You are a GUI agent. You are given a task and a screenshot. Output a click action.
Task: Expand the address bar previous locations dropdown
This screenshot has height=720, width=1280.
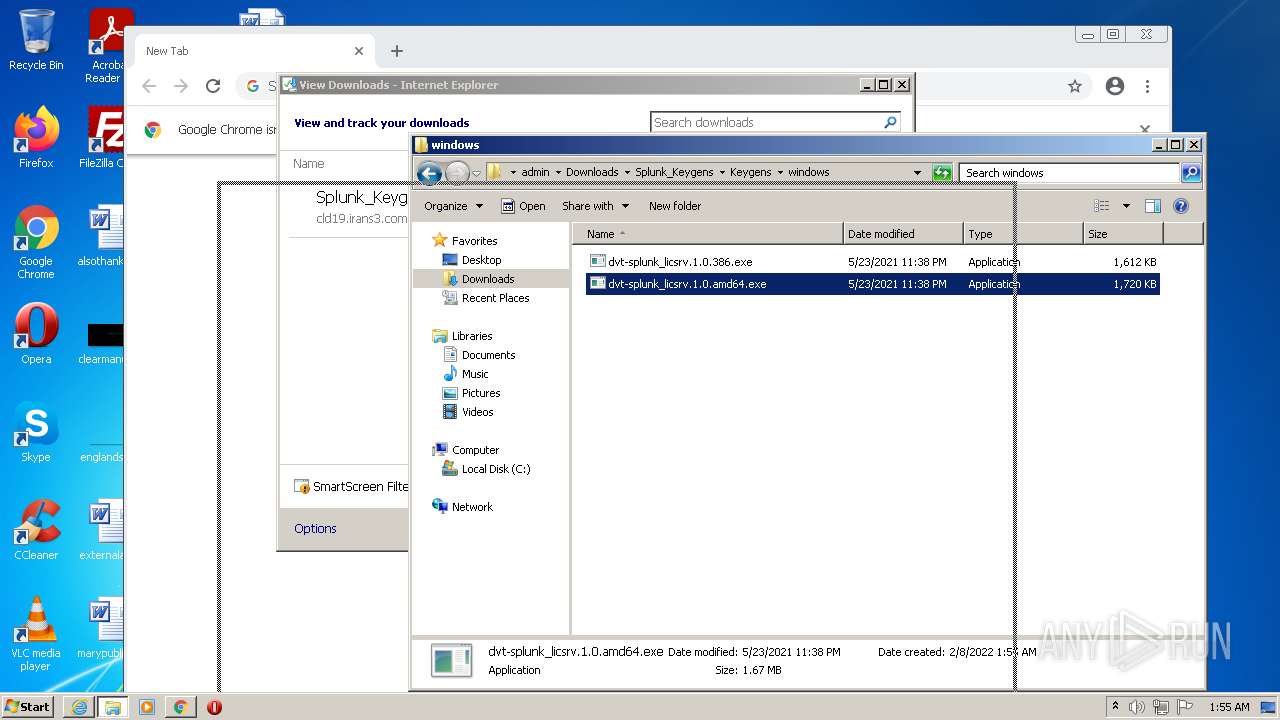917,173
